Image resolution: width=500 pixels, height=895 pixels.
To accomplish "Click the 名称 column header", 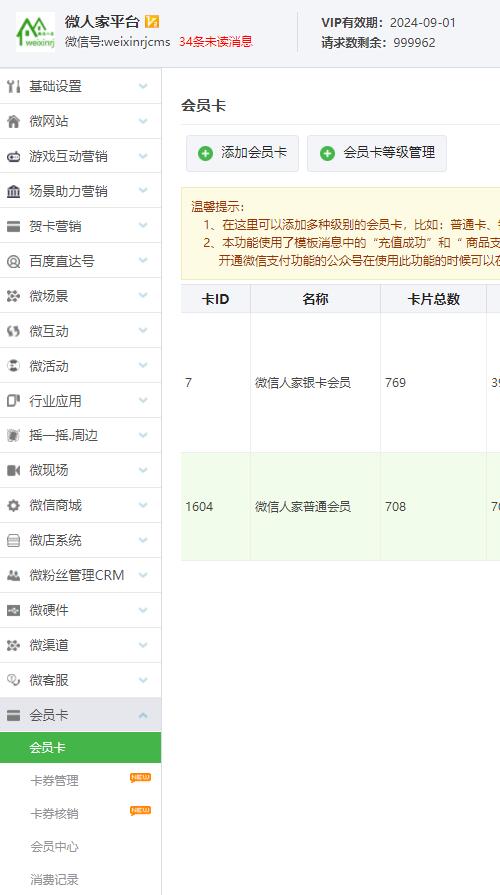I will (315, 299).
